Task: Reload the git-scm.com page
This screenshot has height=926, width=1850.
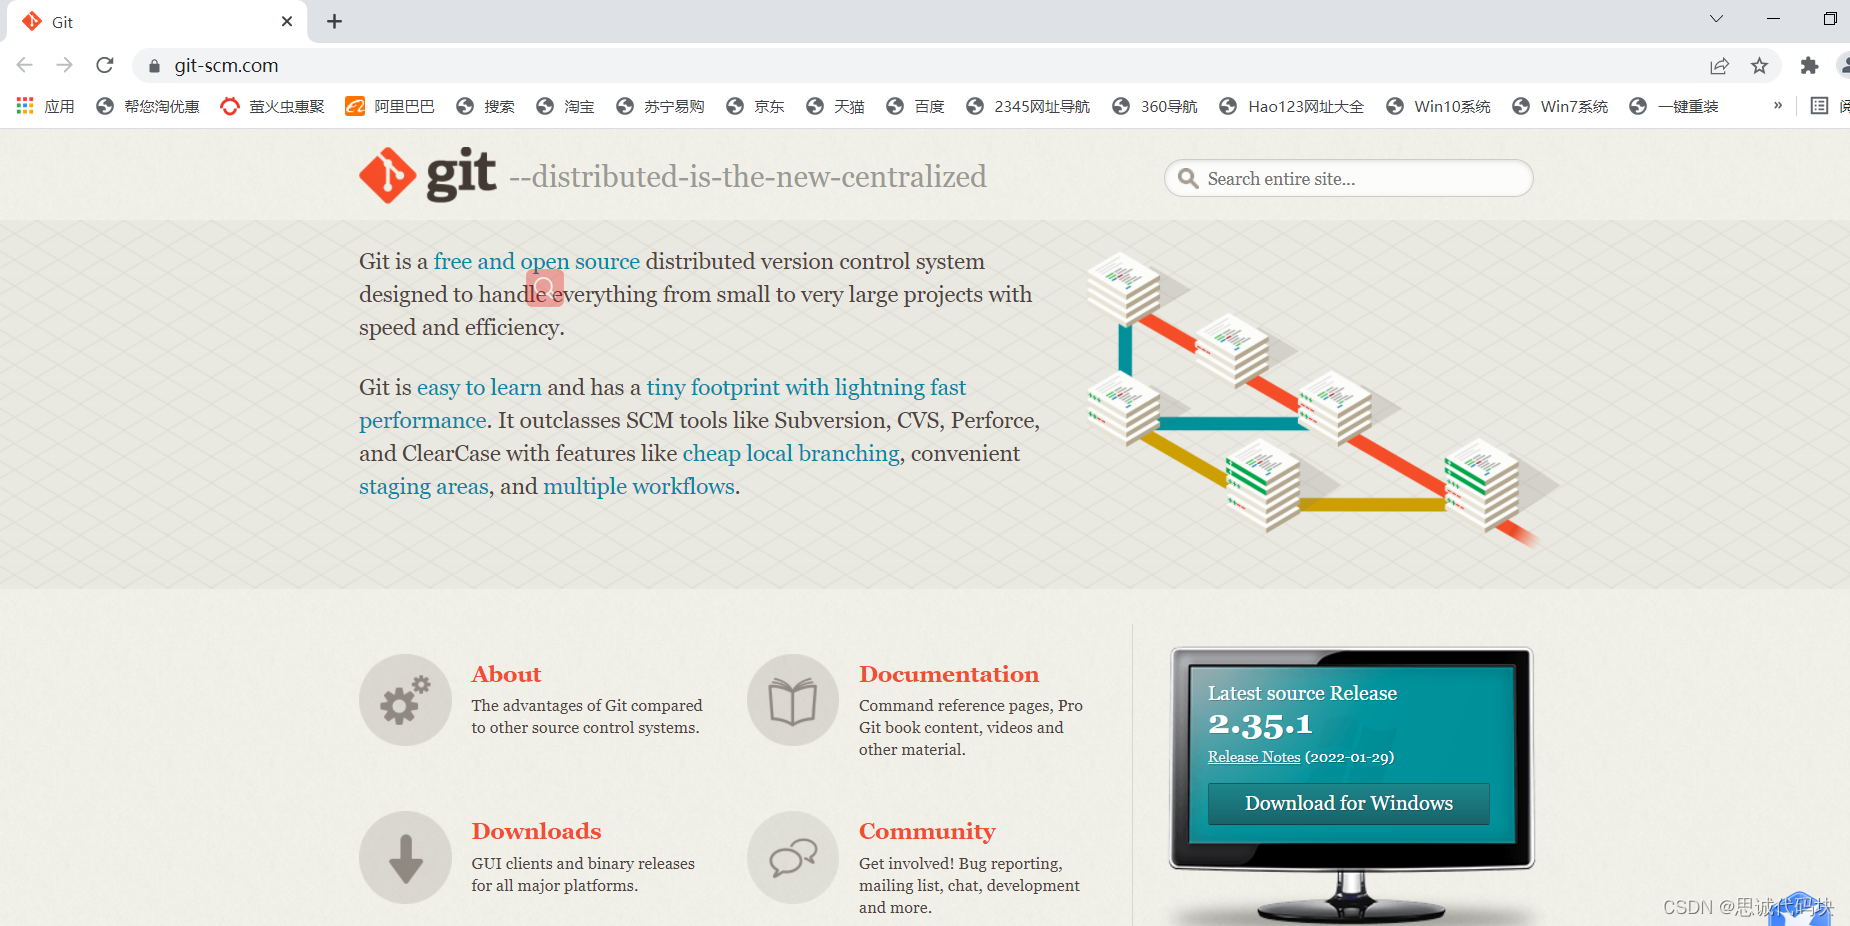Action: (105, 65)
